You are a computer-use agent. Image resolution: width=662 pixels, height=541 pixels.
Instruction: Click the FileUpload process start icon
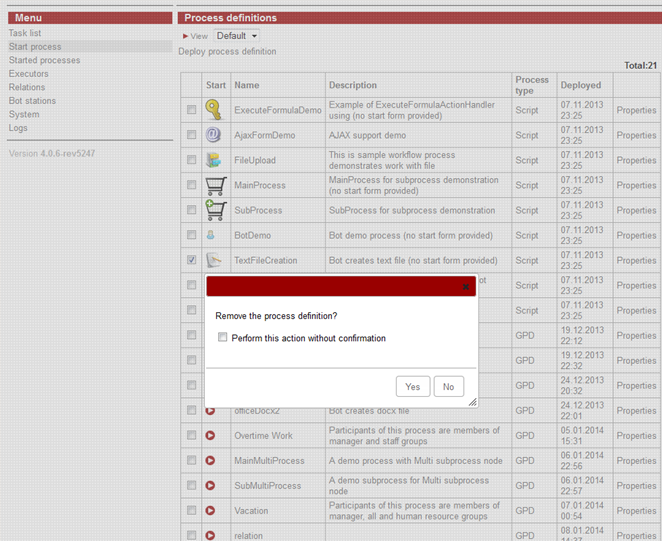tap(213, 160)
